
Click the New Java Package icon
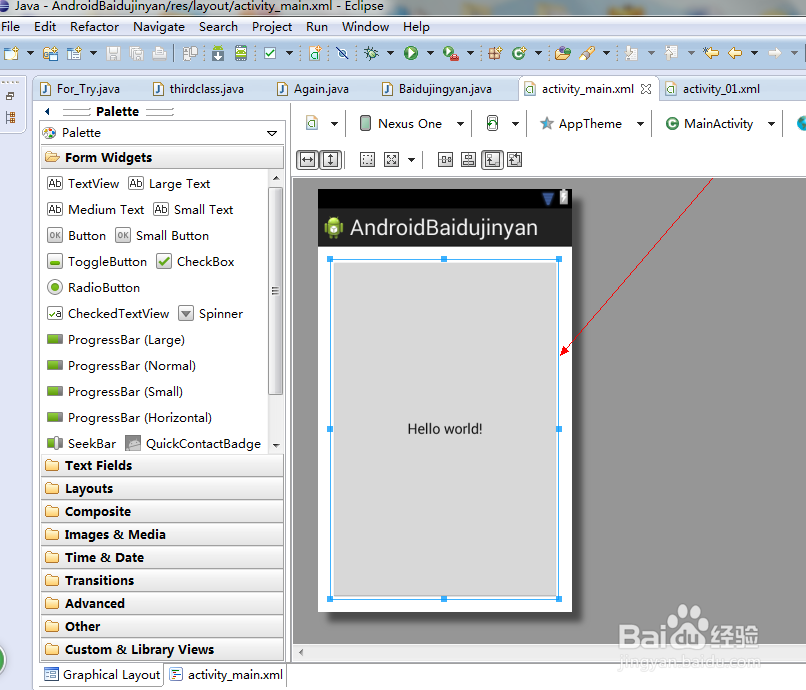pos(495,53)
